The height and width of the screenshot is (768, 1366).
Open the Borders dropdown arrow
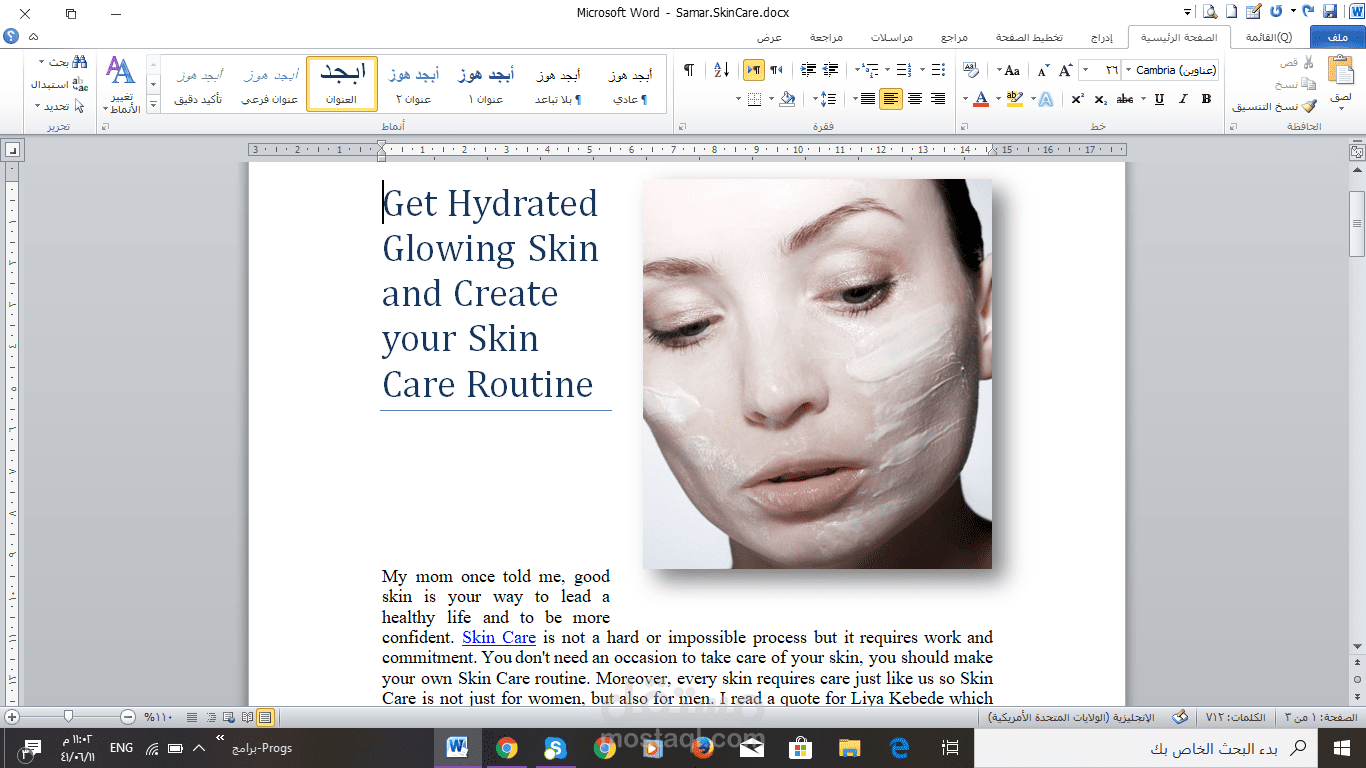click(740, 99)
